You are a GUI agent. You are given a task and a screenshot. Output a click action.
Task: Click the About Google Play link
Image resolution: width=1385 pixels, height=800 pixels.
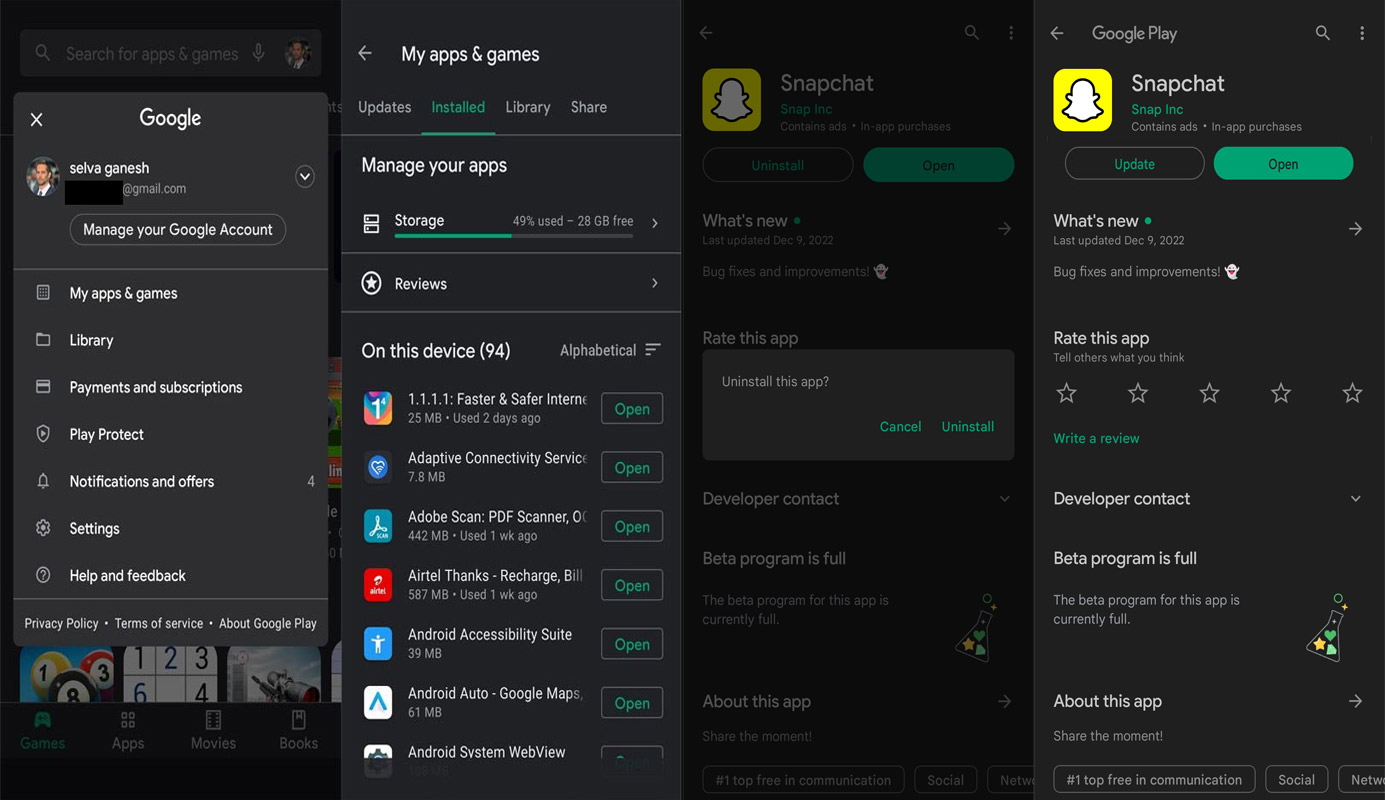coord(268,623)
